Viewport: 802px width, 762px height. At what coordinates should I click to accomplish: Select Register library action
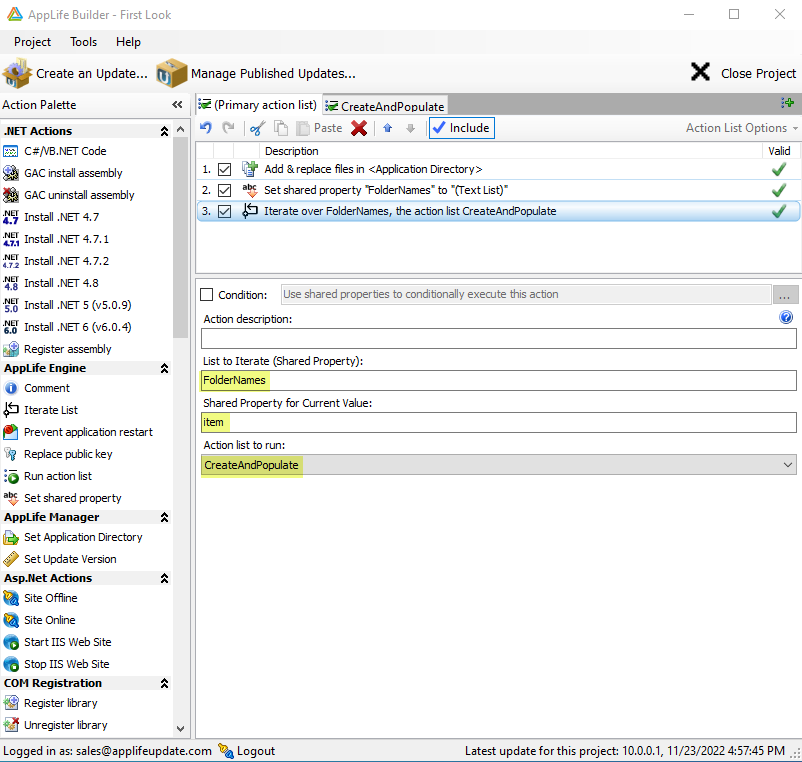tap(50, 703)
